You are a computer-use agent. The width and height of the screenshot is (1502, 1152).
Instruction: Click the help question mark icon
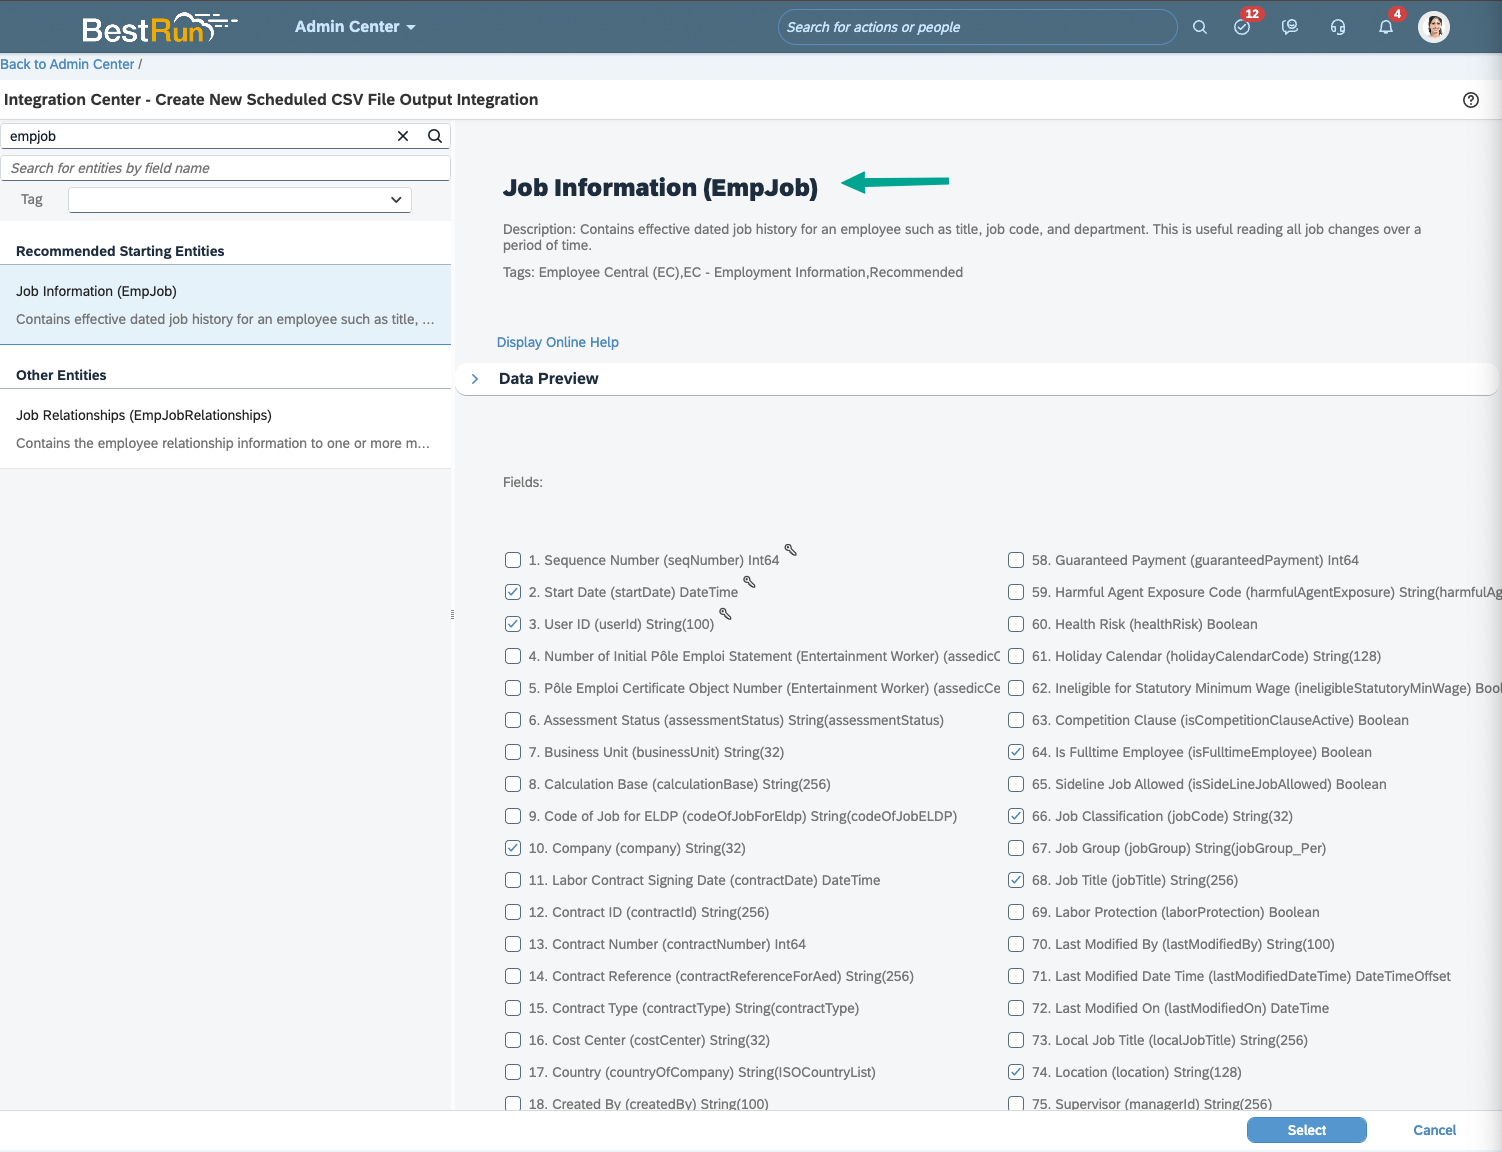click(1470, 100)
